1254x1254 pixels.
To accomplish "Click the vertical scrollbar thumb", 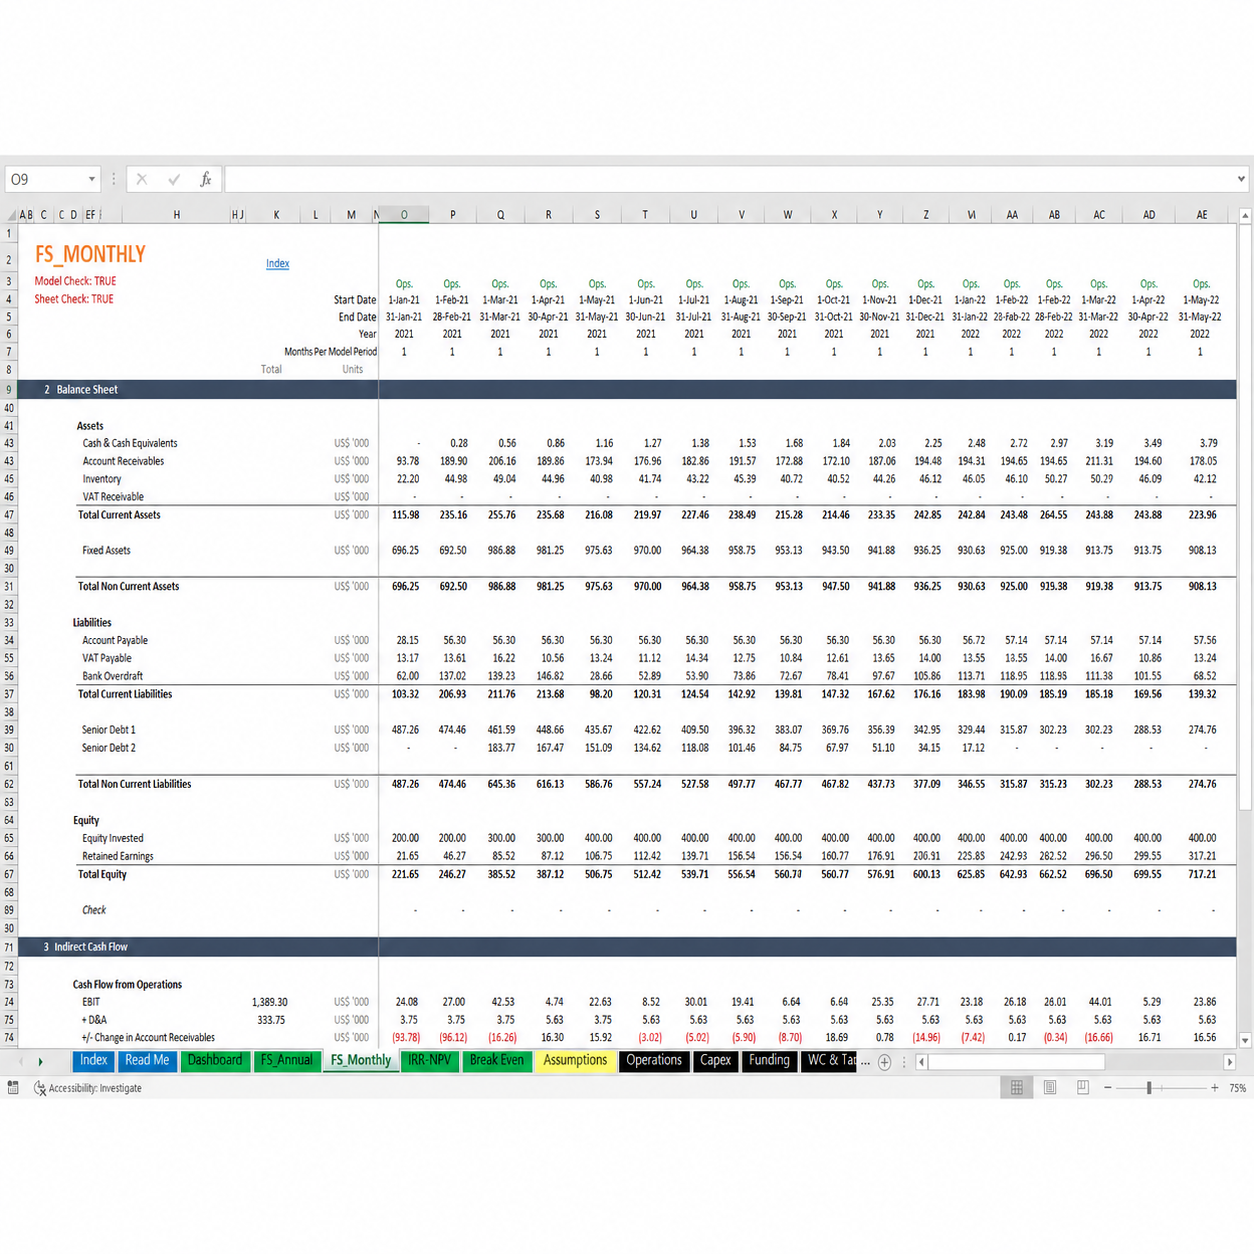I will (1245, 516).
